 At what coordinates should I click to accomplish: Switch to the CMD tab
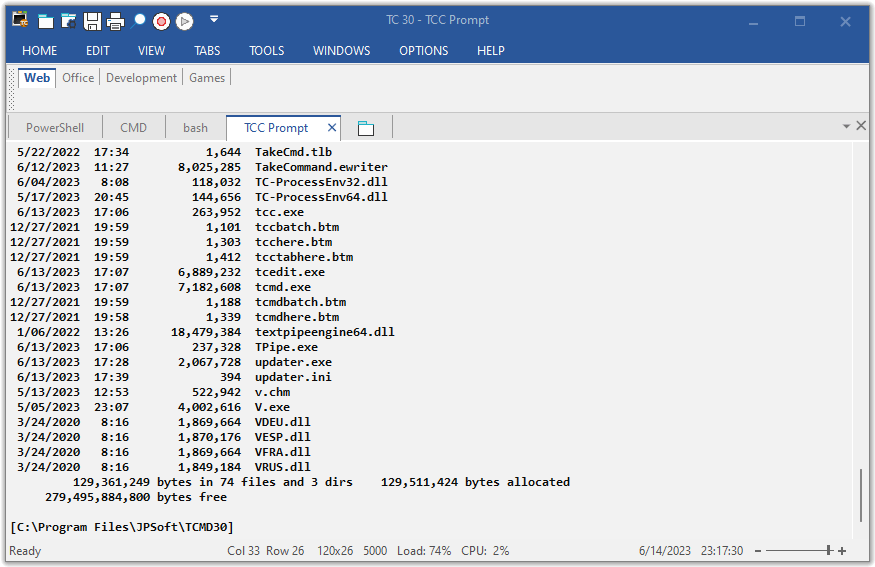(133, 128)
